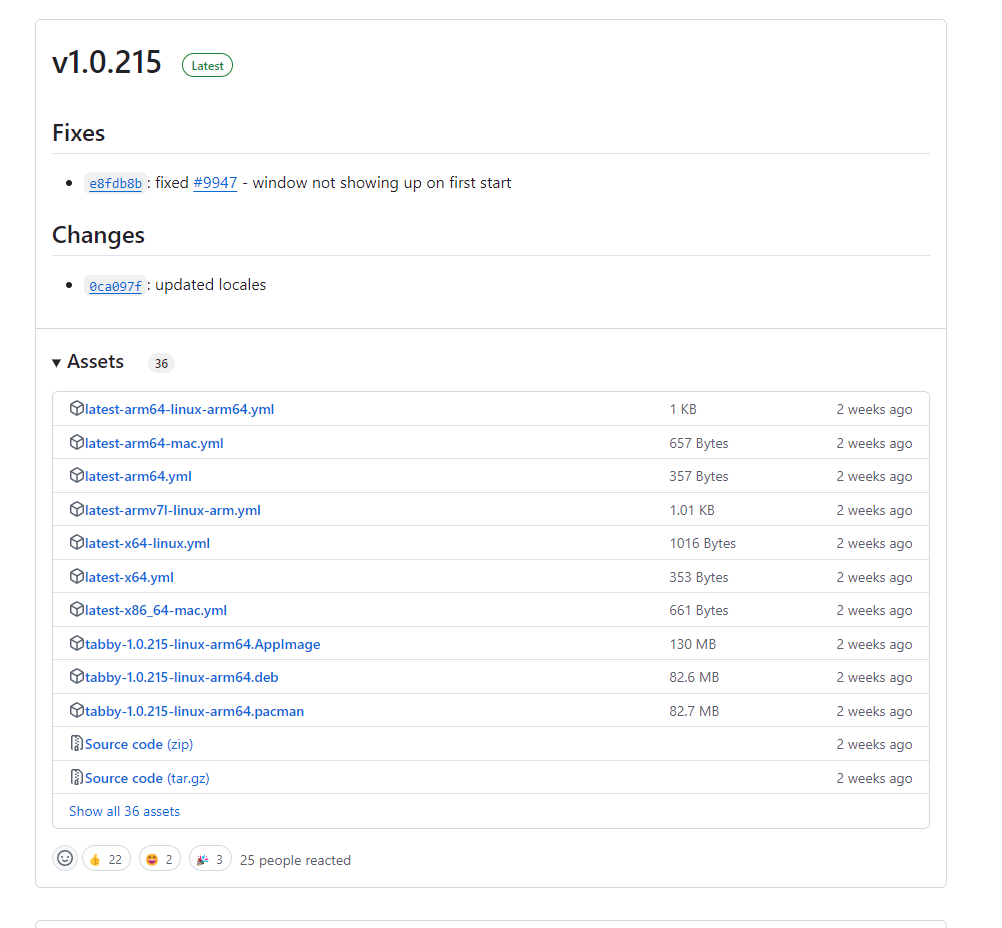Click the zip file icon beside Source code (tar.gz)
The height and width of the screenshot is (928, 1002).
click(77, 777)
